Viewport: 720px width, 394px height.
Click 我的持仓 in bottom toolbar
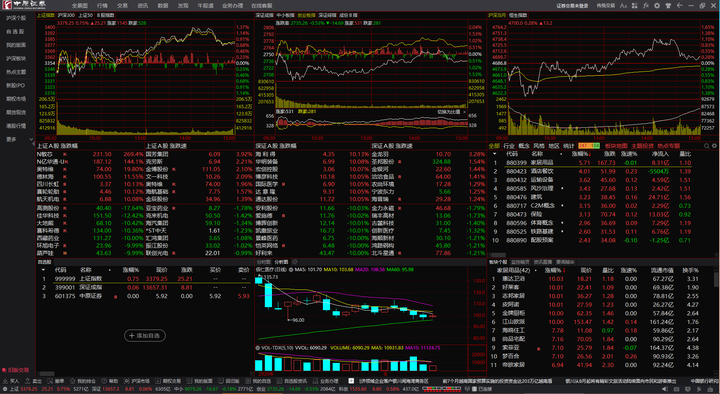coord(83,381)
